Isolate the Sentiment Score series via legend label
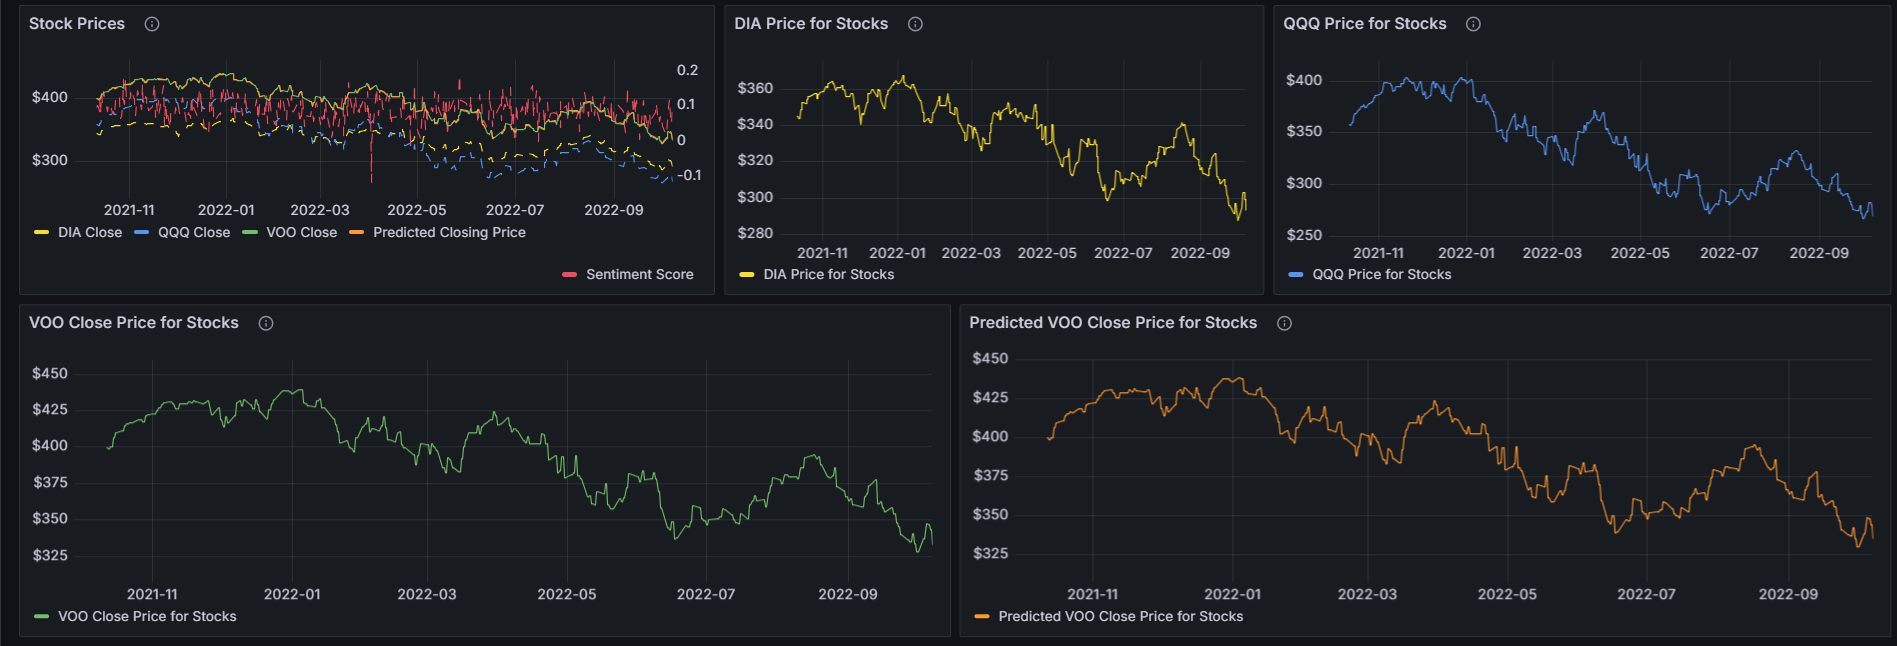1897x646 pixels. (639, 274)
